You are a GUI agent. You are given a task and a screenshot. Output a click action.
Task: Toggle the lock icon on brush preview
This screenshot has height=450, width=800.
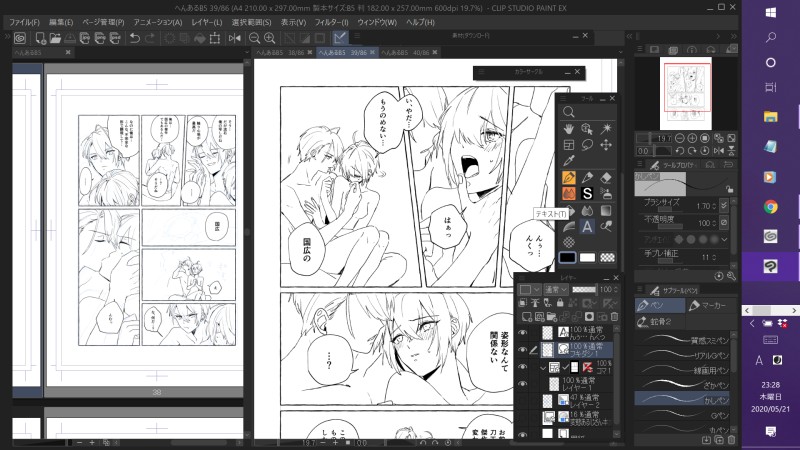pyautogui.click(x=730, y=189)
